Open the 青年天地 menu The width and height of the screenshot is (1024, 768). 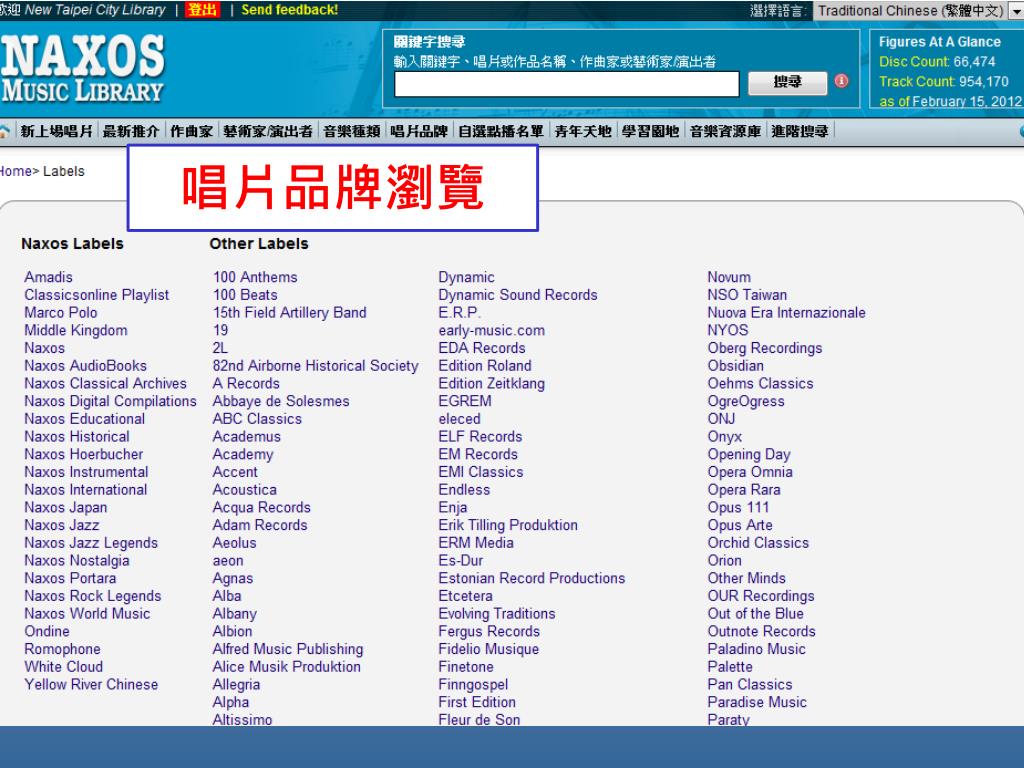583,131
